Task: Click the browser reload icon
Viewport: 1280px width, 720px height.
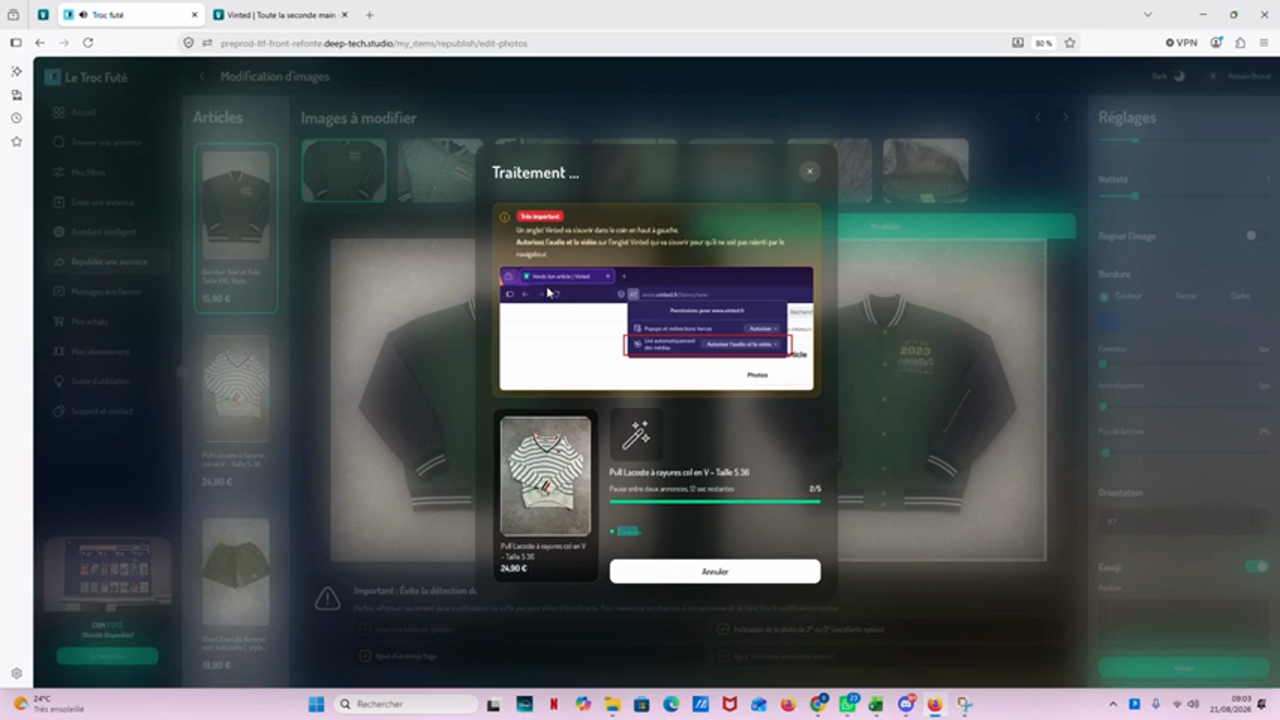Action: coord(88,43)
